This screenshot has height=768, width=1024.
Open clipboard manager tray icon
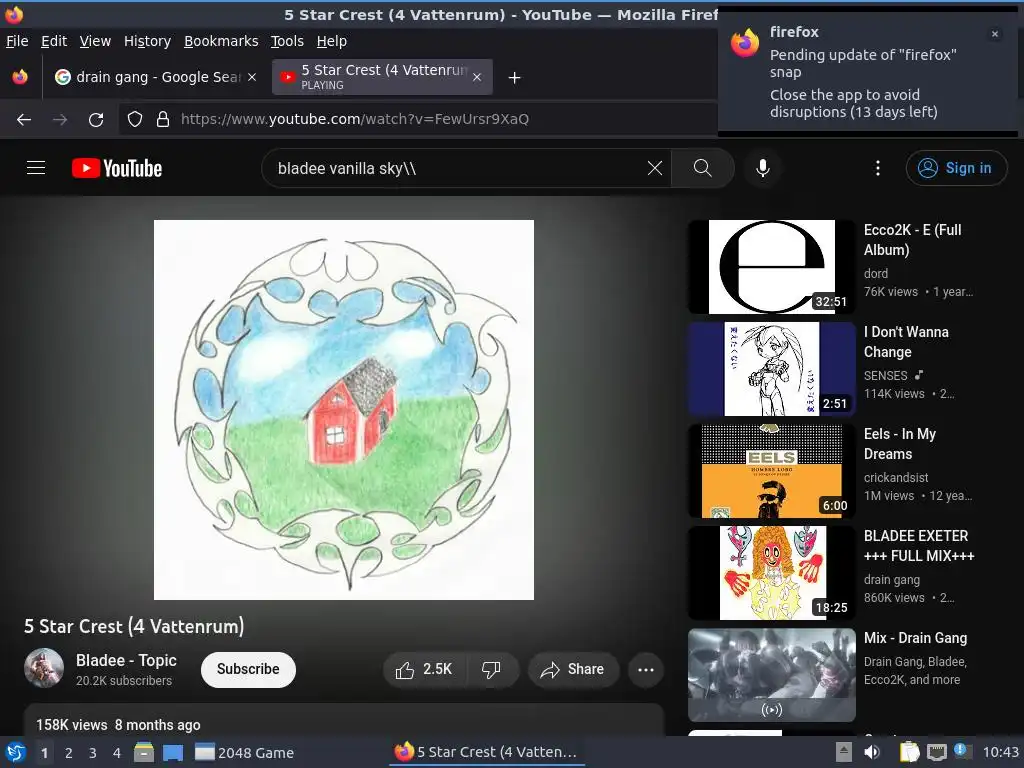(x=908, y=752)
